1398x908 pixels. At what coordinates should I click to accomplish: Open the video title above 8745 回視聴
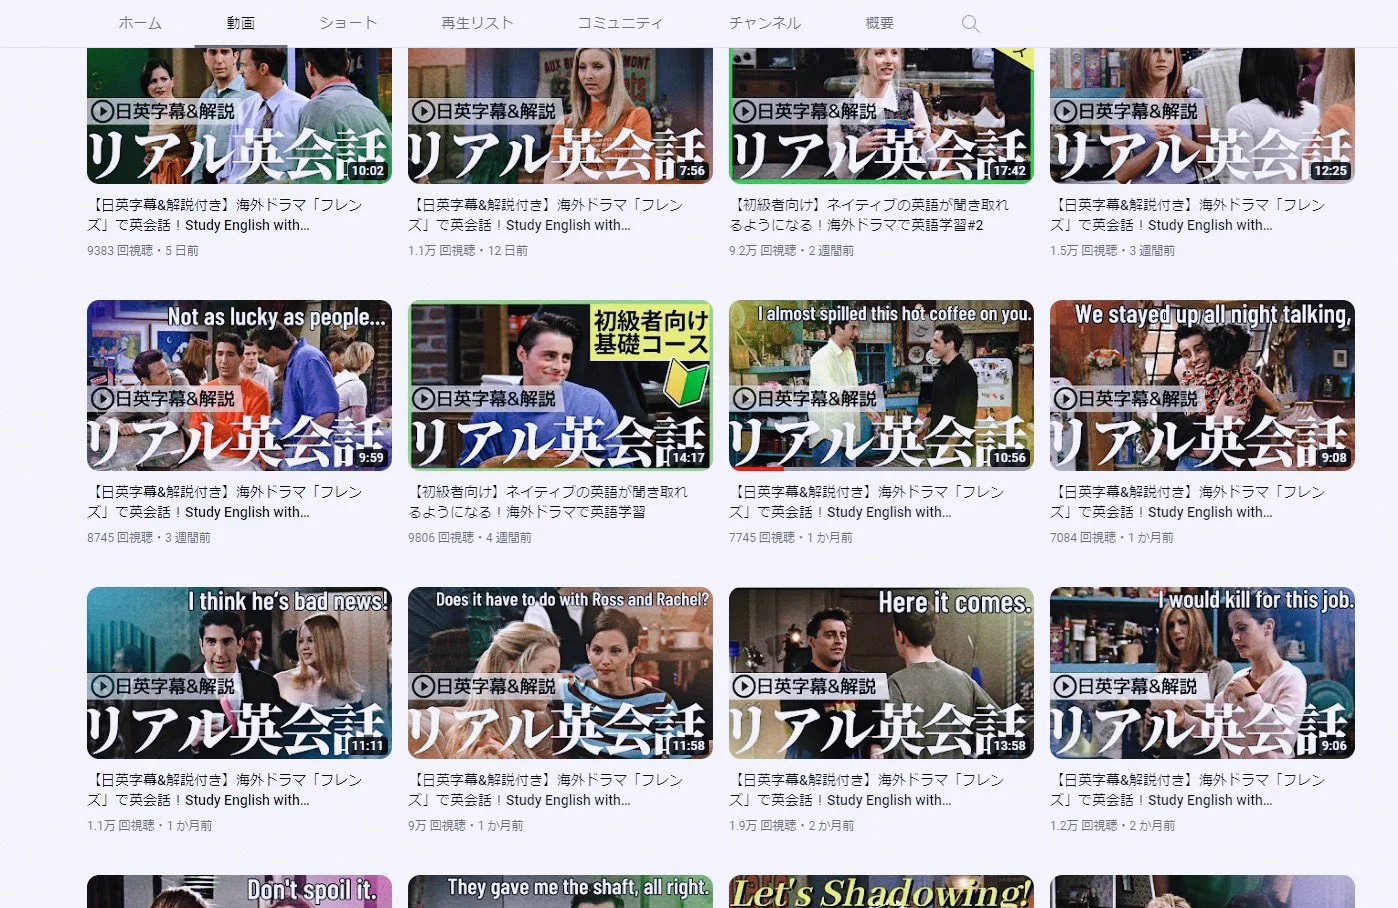tap(225, 502)
